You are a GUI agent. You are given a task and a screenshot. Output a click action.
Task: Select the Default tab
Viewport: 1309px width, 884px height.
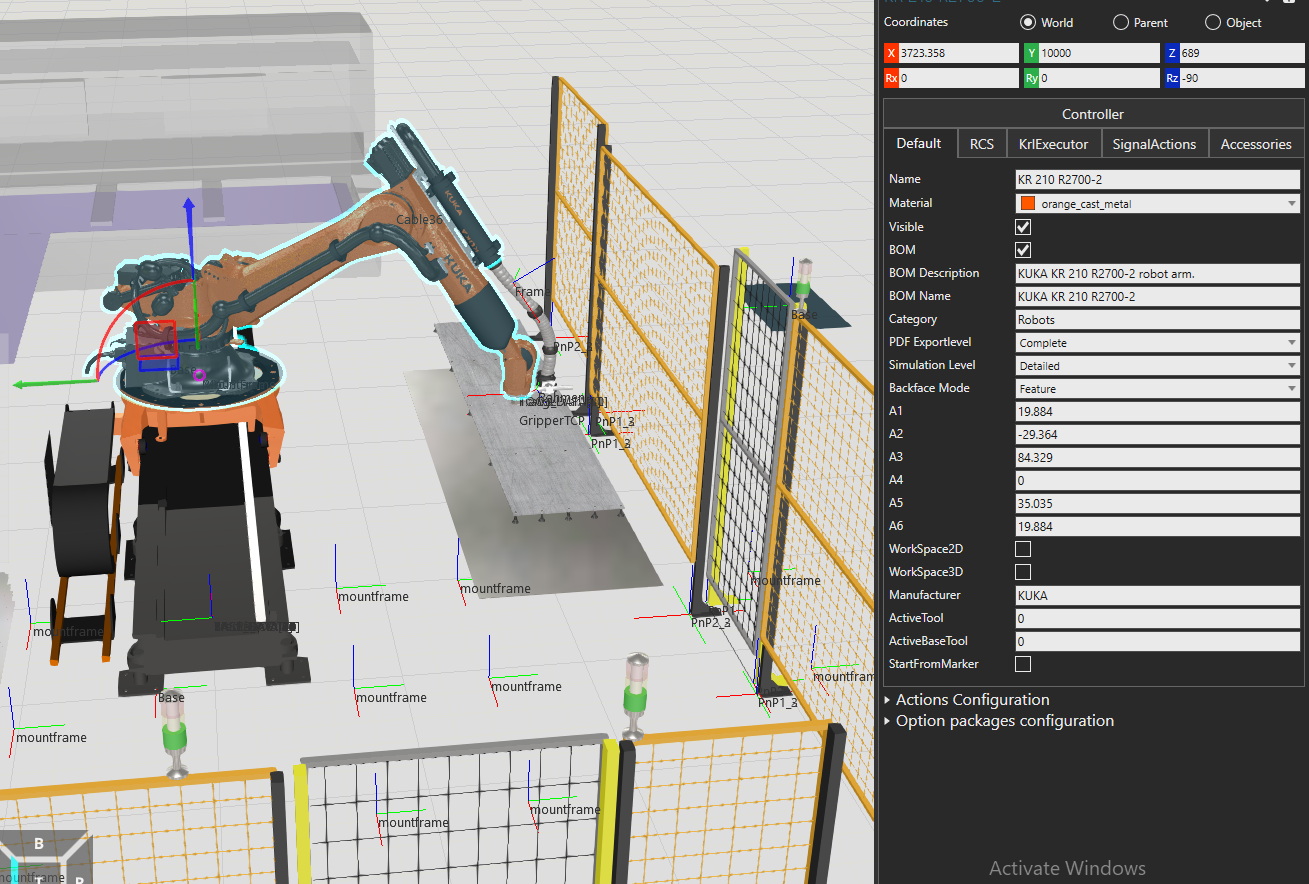tap(919, 143)
